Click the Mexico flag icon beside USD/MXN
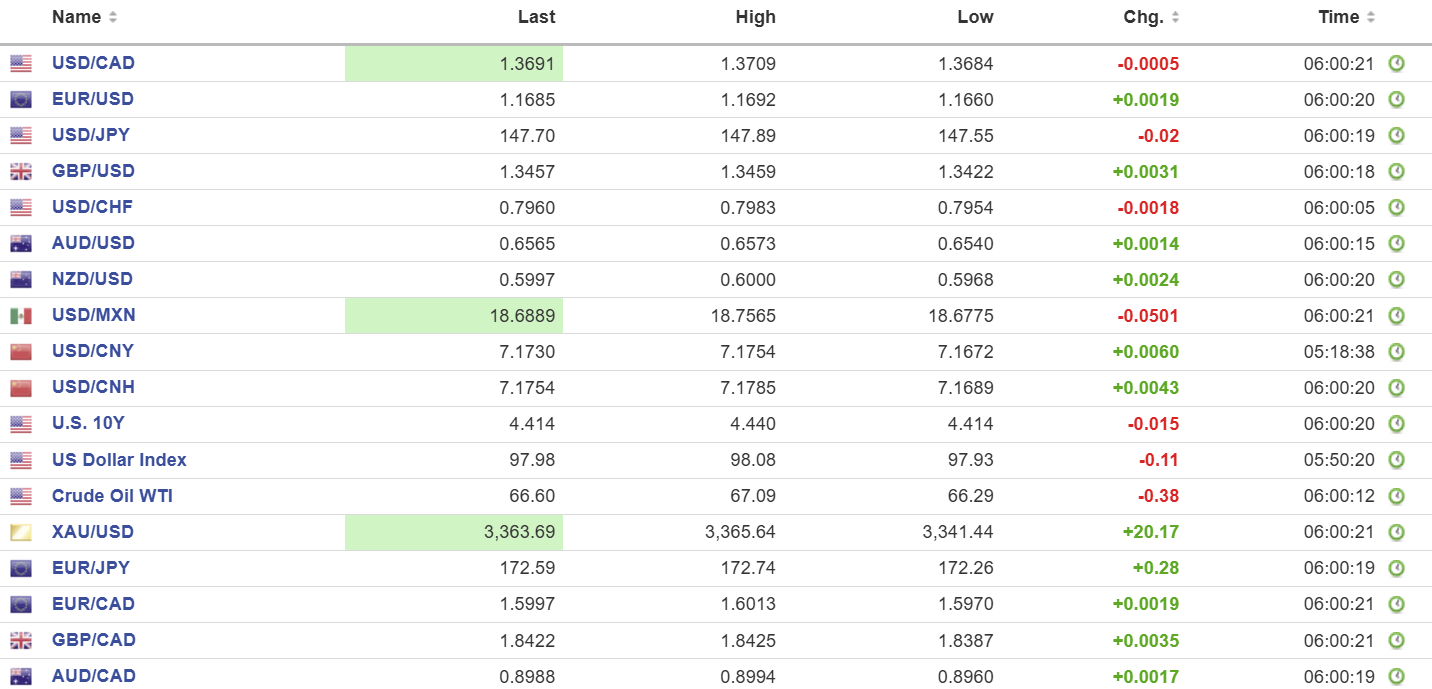The width and height of the screenshot is (1432, 689). [21, 316]
